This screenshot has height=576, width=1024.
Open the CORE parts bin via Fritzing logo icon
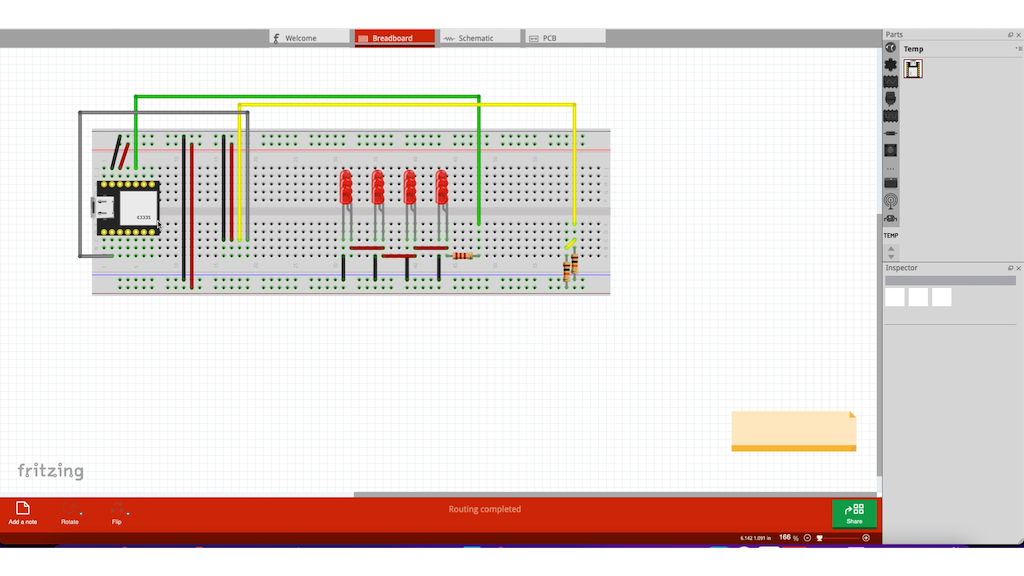coord(890,48)
